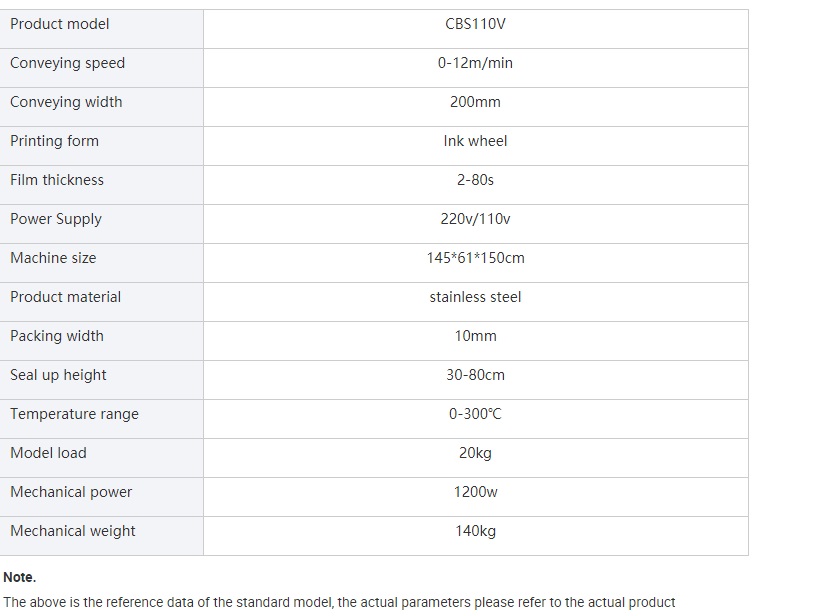The image size is (828, 616).
Task: Click the 'Packing width' row label
Action: [x=57, y=336]
